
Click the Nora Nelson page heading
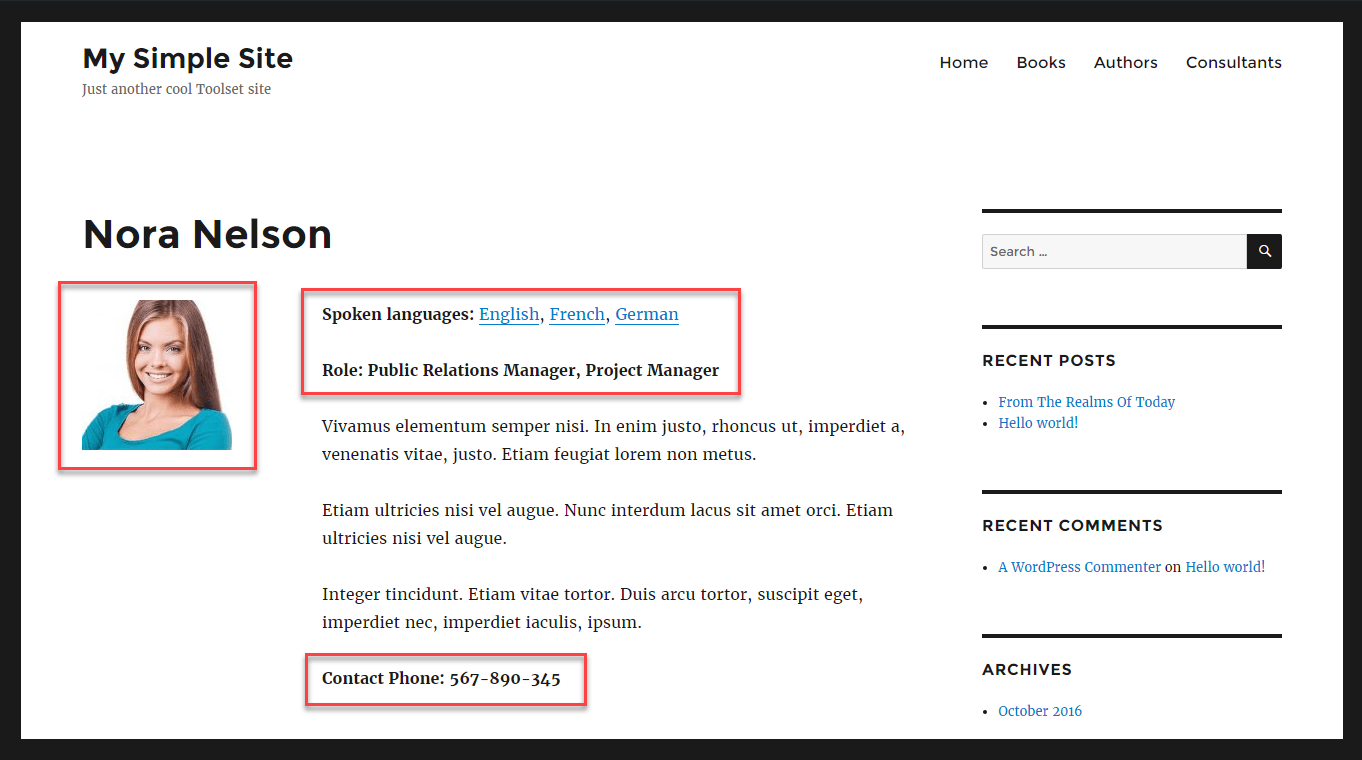207,234
